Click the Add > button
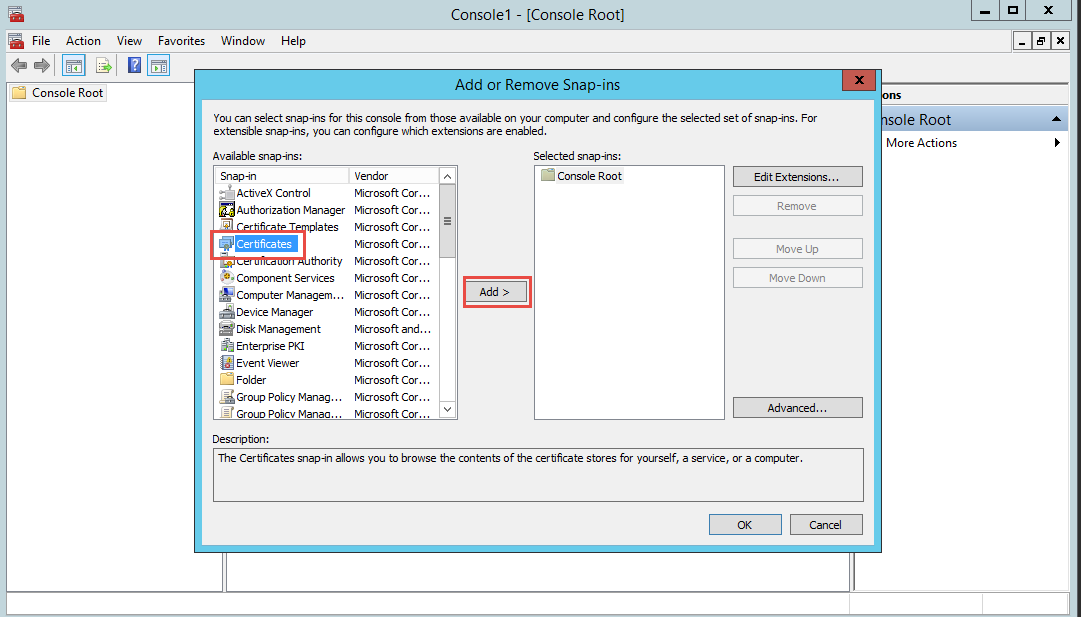The height and width of the screenshot is (617, 1081). [x=497, y=292]
